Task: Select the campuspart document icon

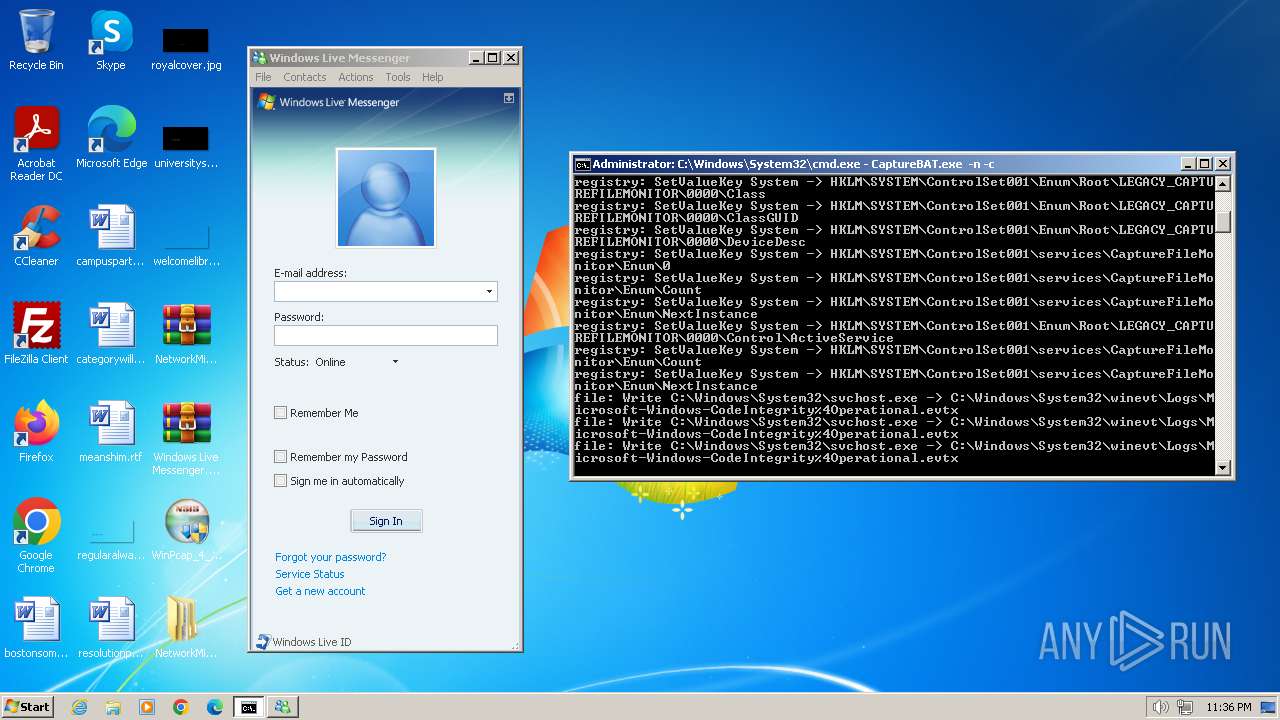Action: pyautogui.click(x=111, y=236)
